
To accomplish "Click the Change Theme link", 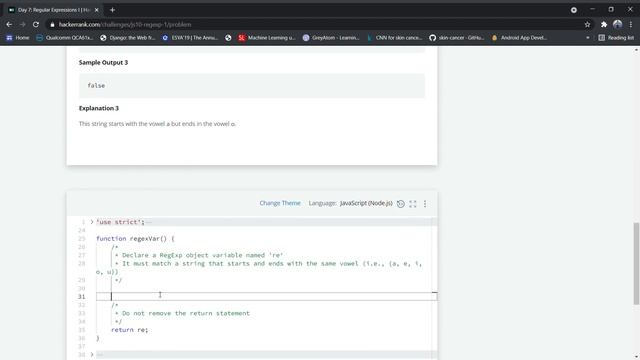I will pyautogui.click(x=280, y=203).
